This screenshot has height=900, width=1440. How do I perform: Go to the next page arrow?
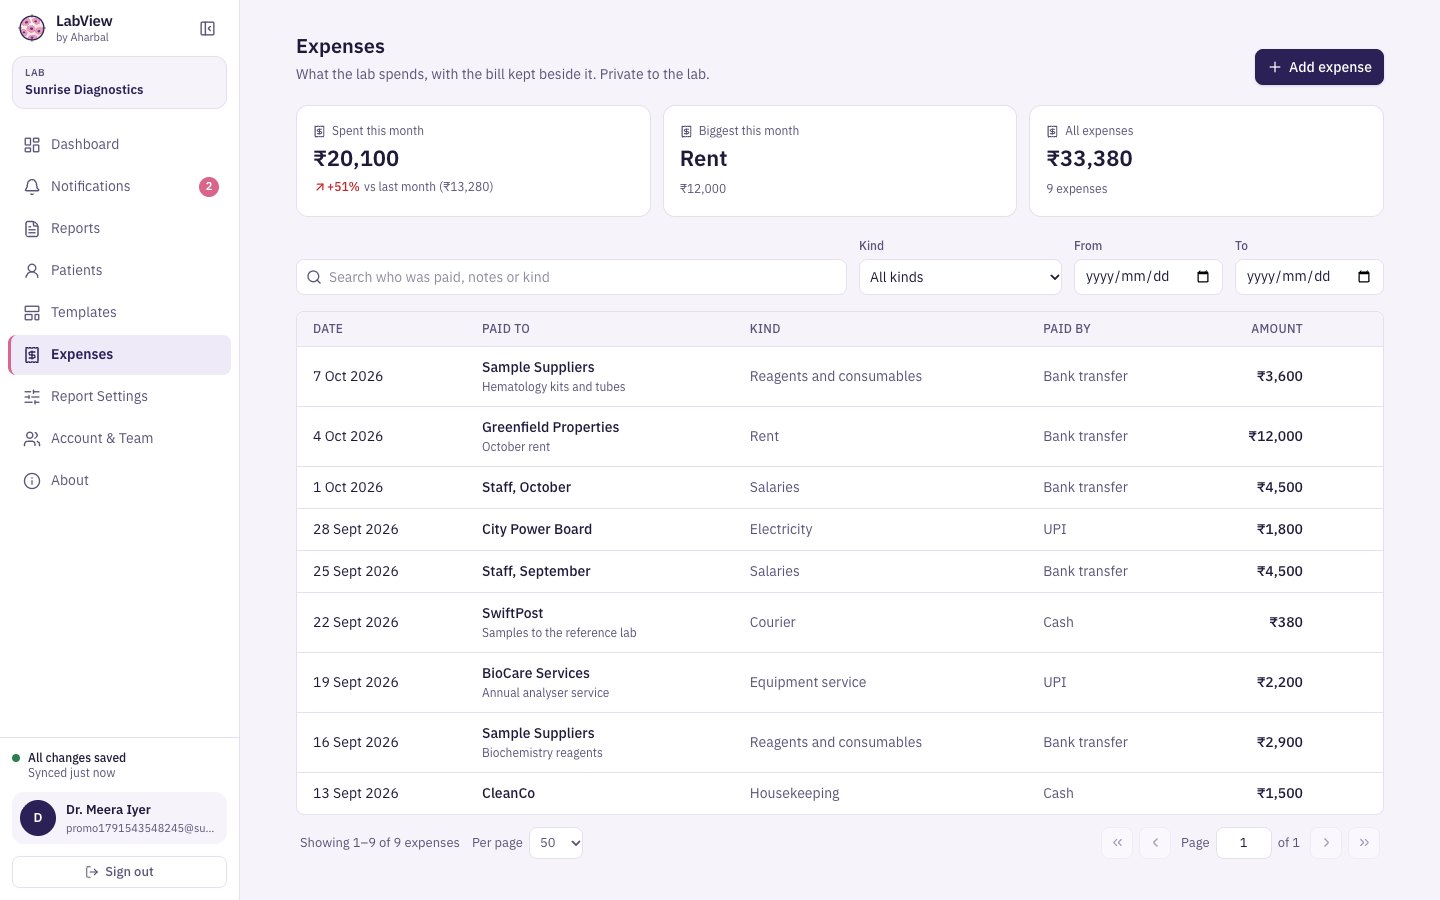1326,843
